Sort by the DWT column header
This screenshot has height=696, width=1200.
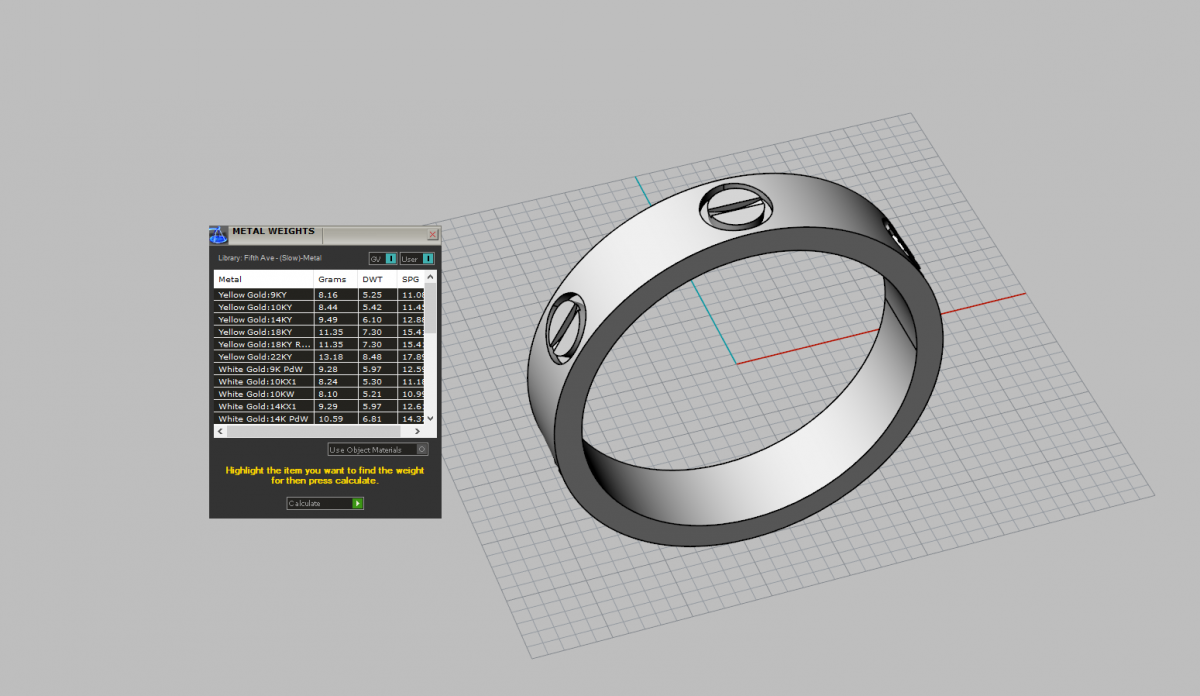tap(378, 279)
